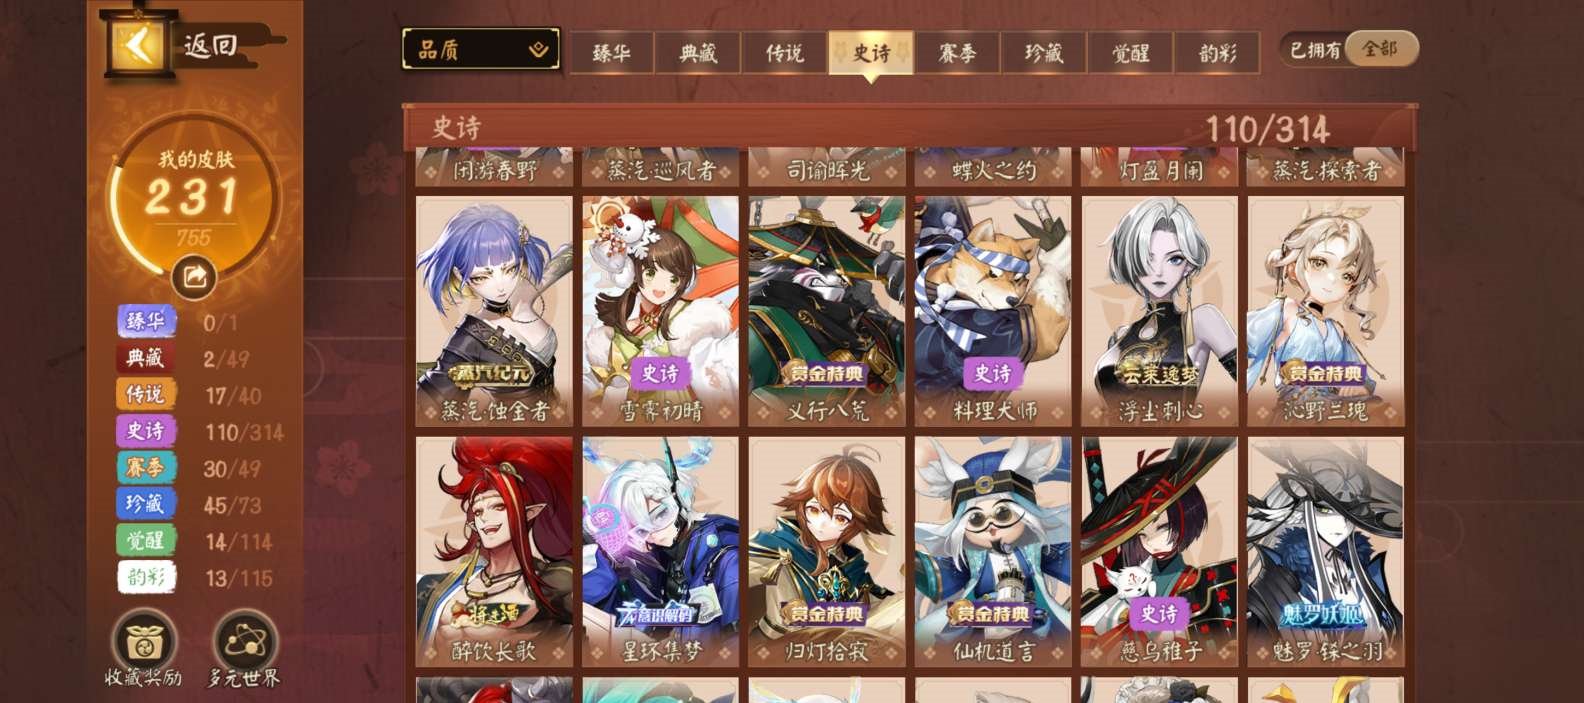The image size is (1584, 703).
Task: Expand the 品质 sort dropdown
Action: tap(481, 49)
